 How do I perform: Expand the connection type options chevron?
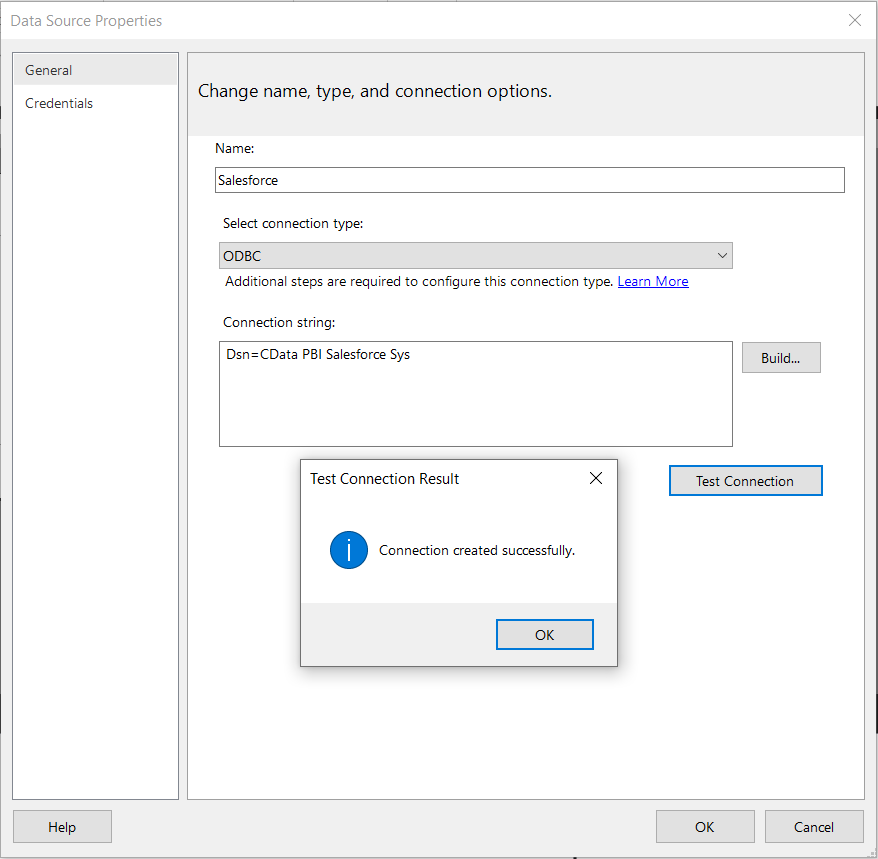pyautogui.click(x=722, y=255)
